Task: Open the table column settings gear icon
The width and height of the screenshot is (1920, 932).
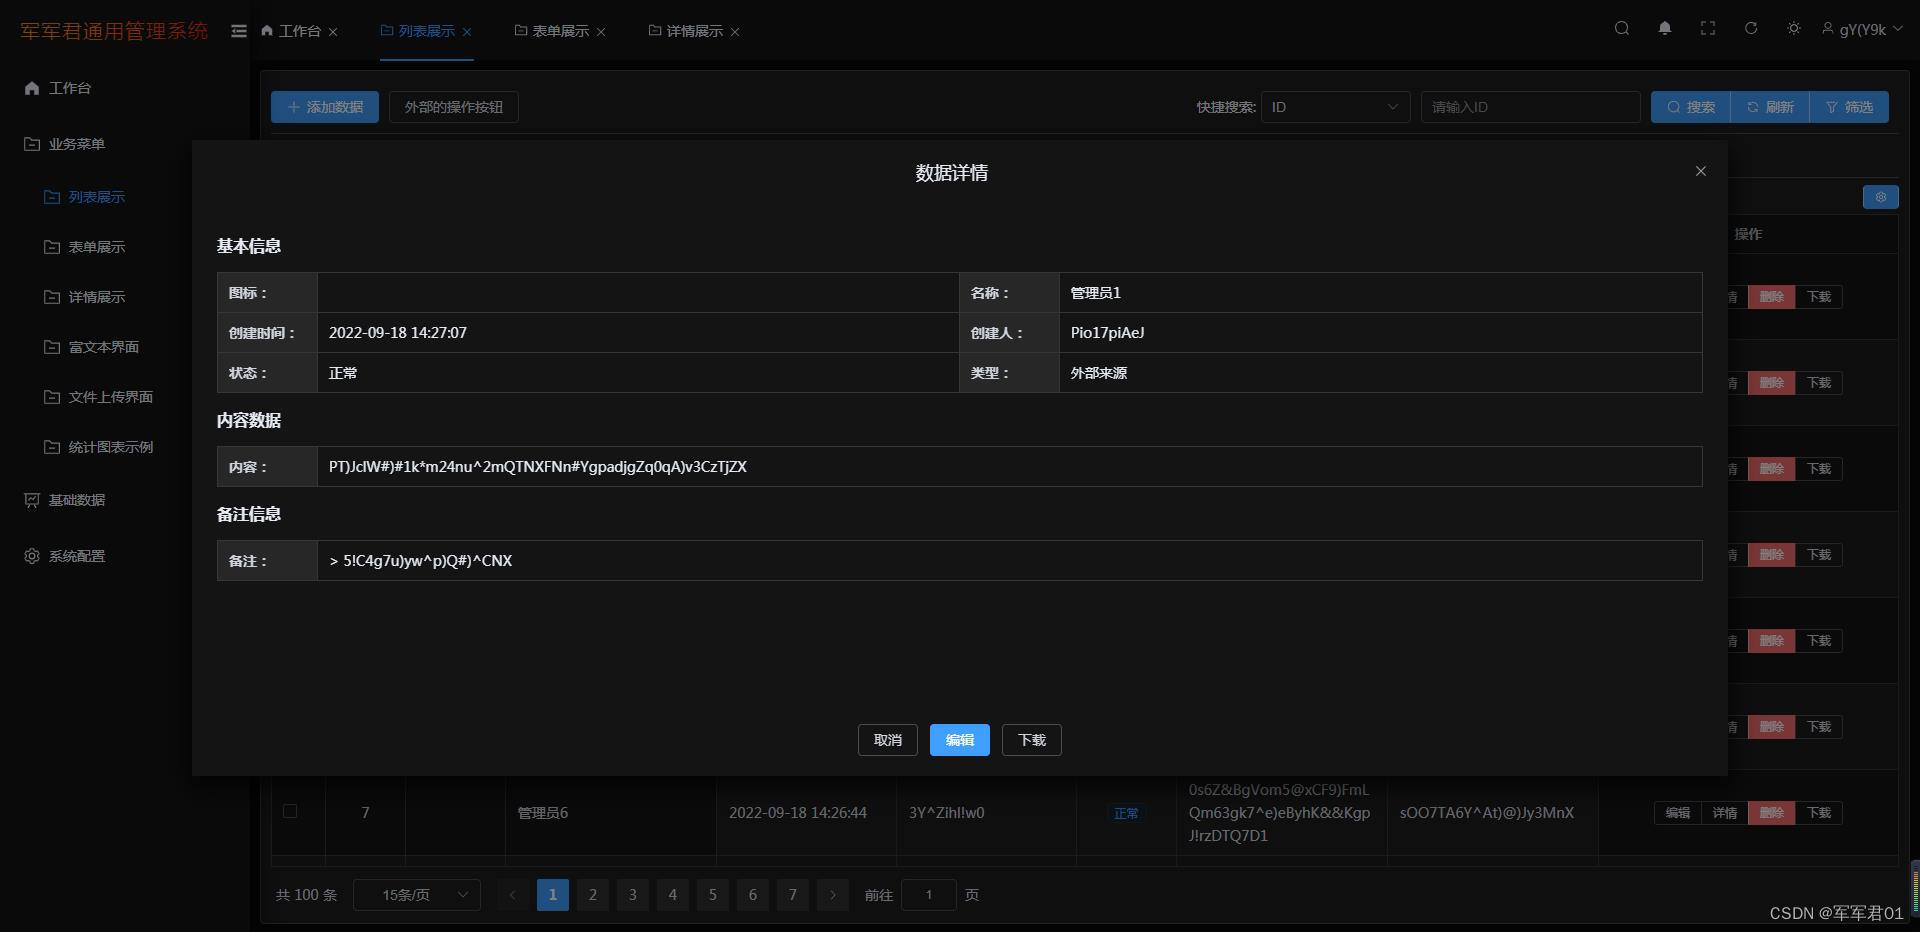Action: (1880, 197)
